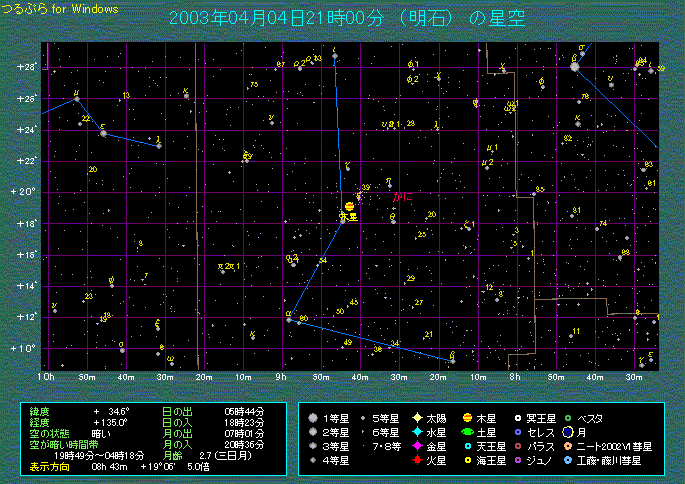Click the Jupiter icon on the star chart
The image size is (685, 484).
coord(349,205)
